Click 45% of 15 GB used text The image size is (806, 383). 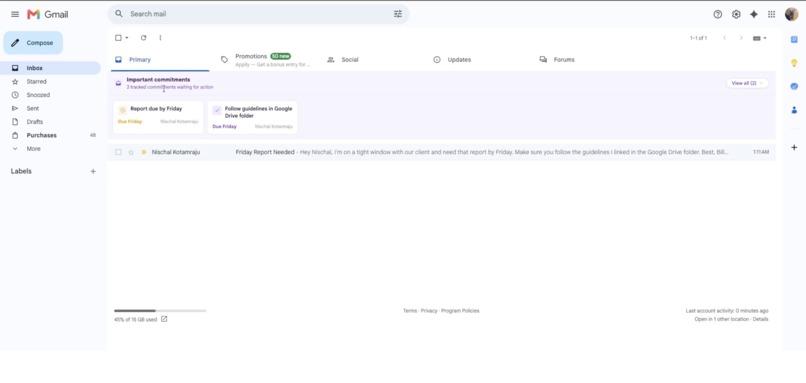[135, 319]
